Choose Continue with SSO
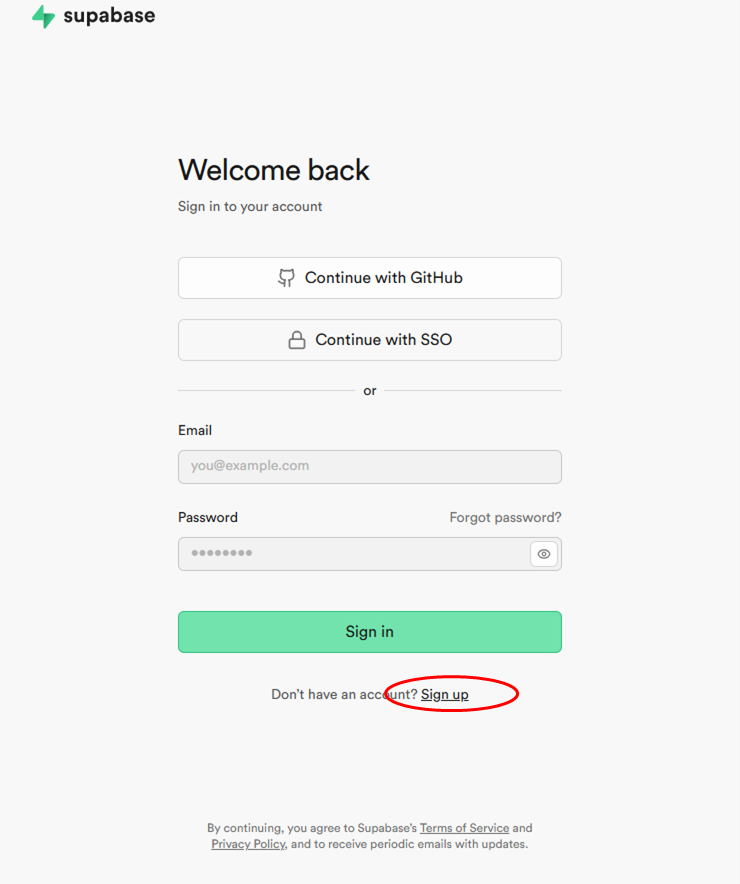 pyautogui.click(x=370, y=340)
